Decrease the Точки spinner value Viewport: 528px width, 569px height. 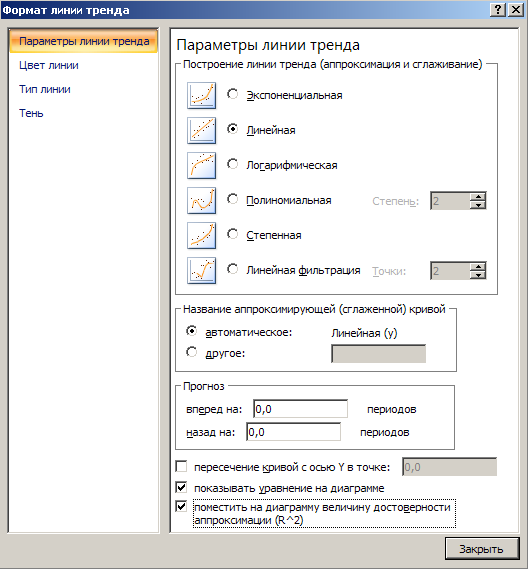[478, 275]
